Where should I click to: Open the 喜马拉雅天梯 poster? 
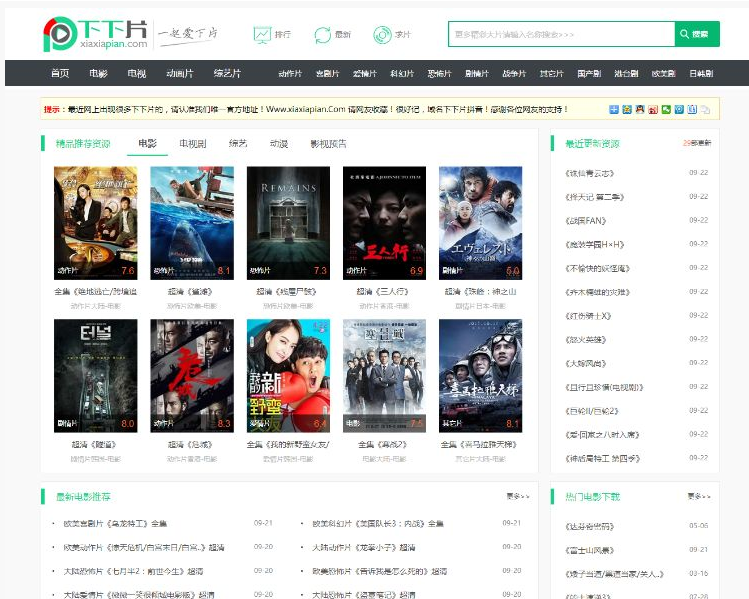point(481,376)
